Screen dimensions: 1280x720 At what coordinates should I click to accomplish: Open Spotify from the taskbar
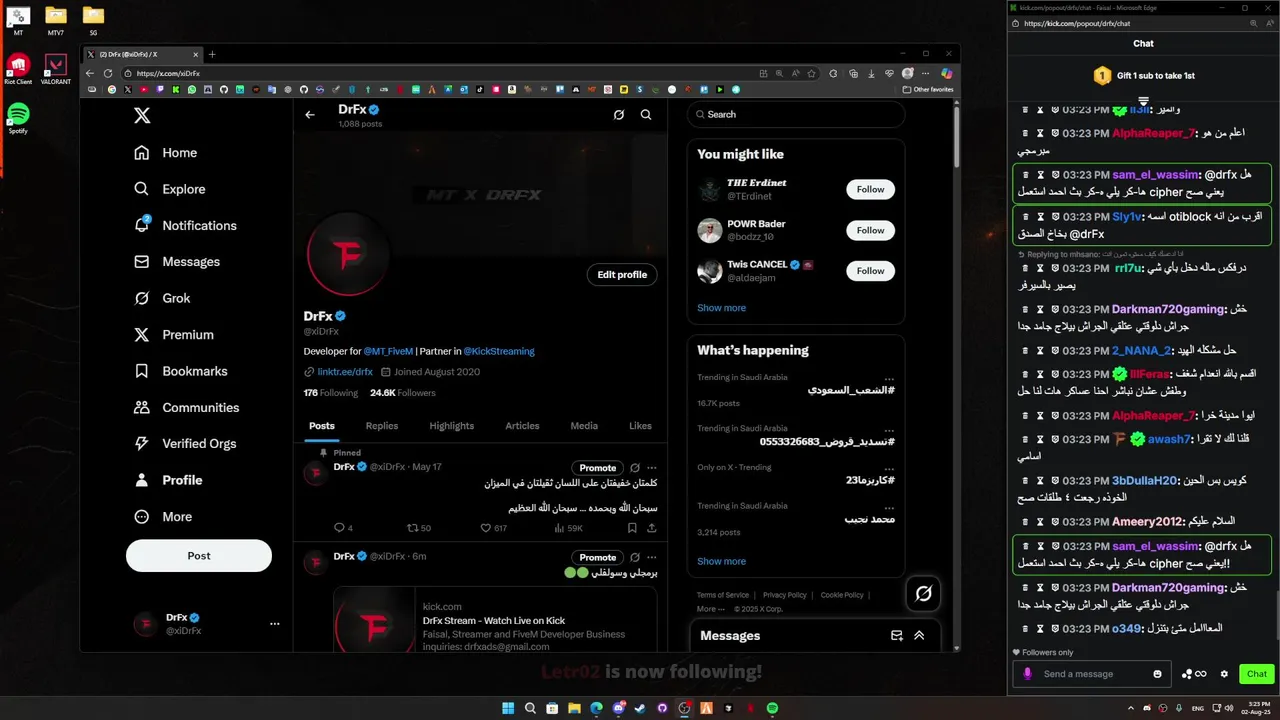pyautogui.click(x=772, y=708)
